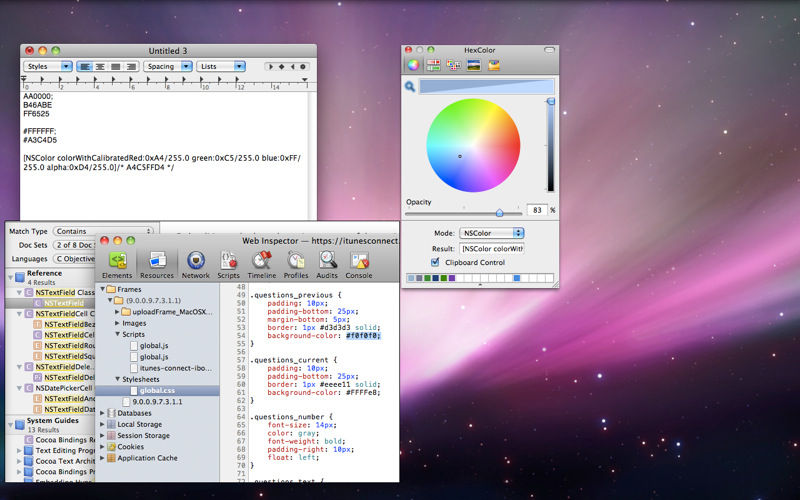This screenshot has width=800, height=500.
Task: Open the color palettes picker in HexColor
Action: click(454, 65)
